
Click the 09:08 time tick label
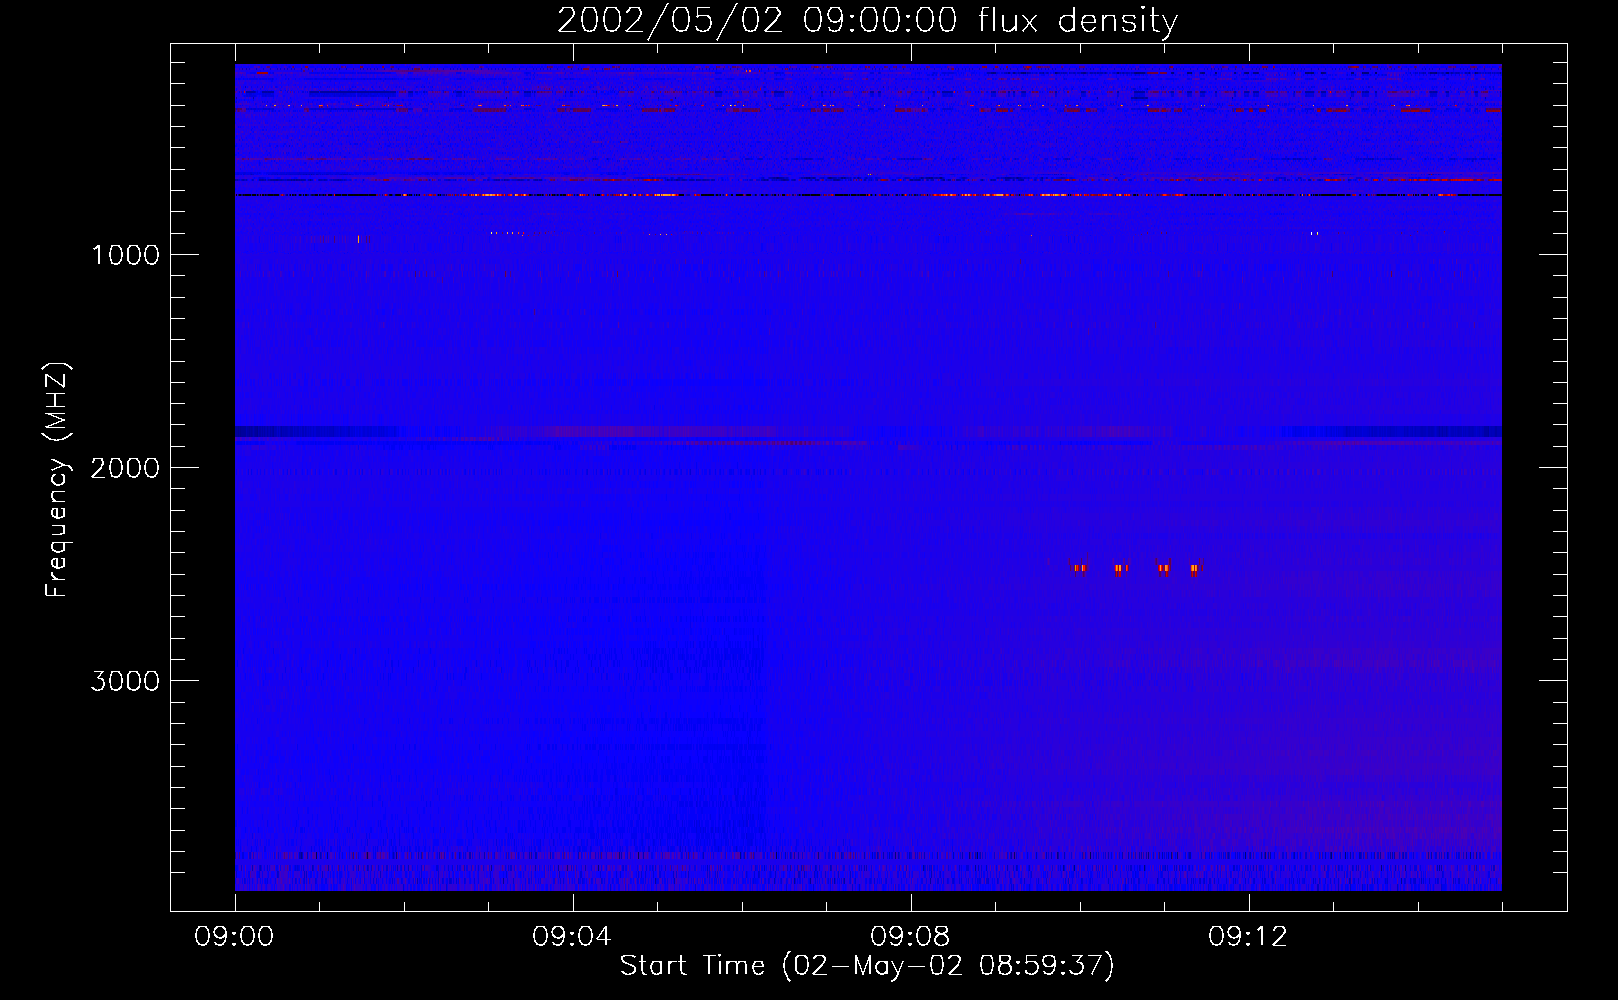(910, 937)
